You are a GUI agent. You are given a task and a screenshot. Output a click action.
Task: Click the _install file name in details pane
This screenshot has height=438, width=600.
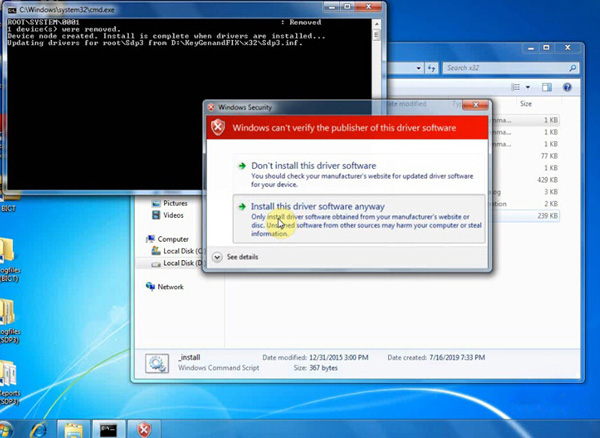[x=189, y=357]
